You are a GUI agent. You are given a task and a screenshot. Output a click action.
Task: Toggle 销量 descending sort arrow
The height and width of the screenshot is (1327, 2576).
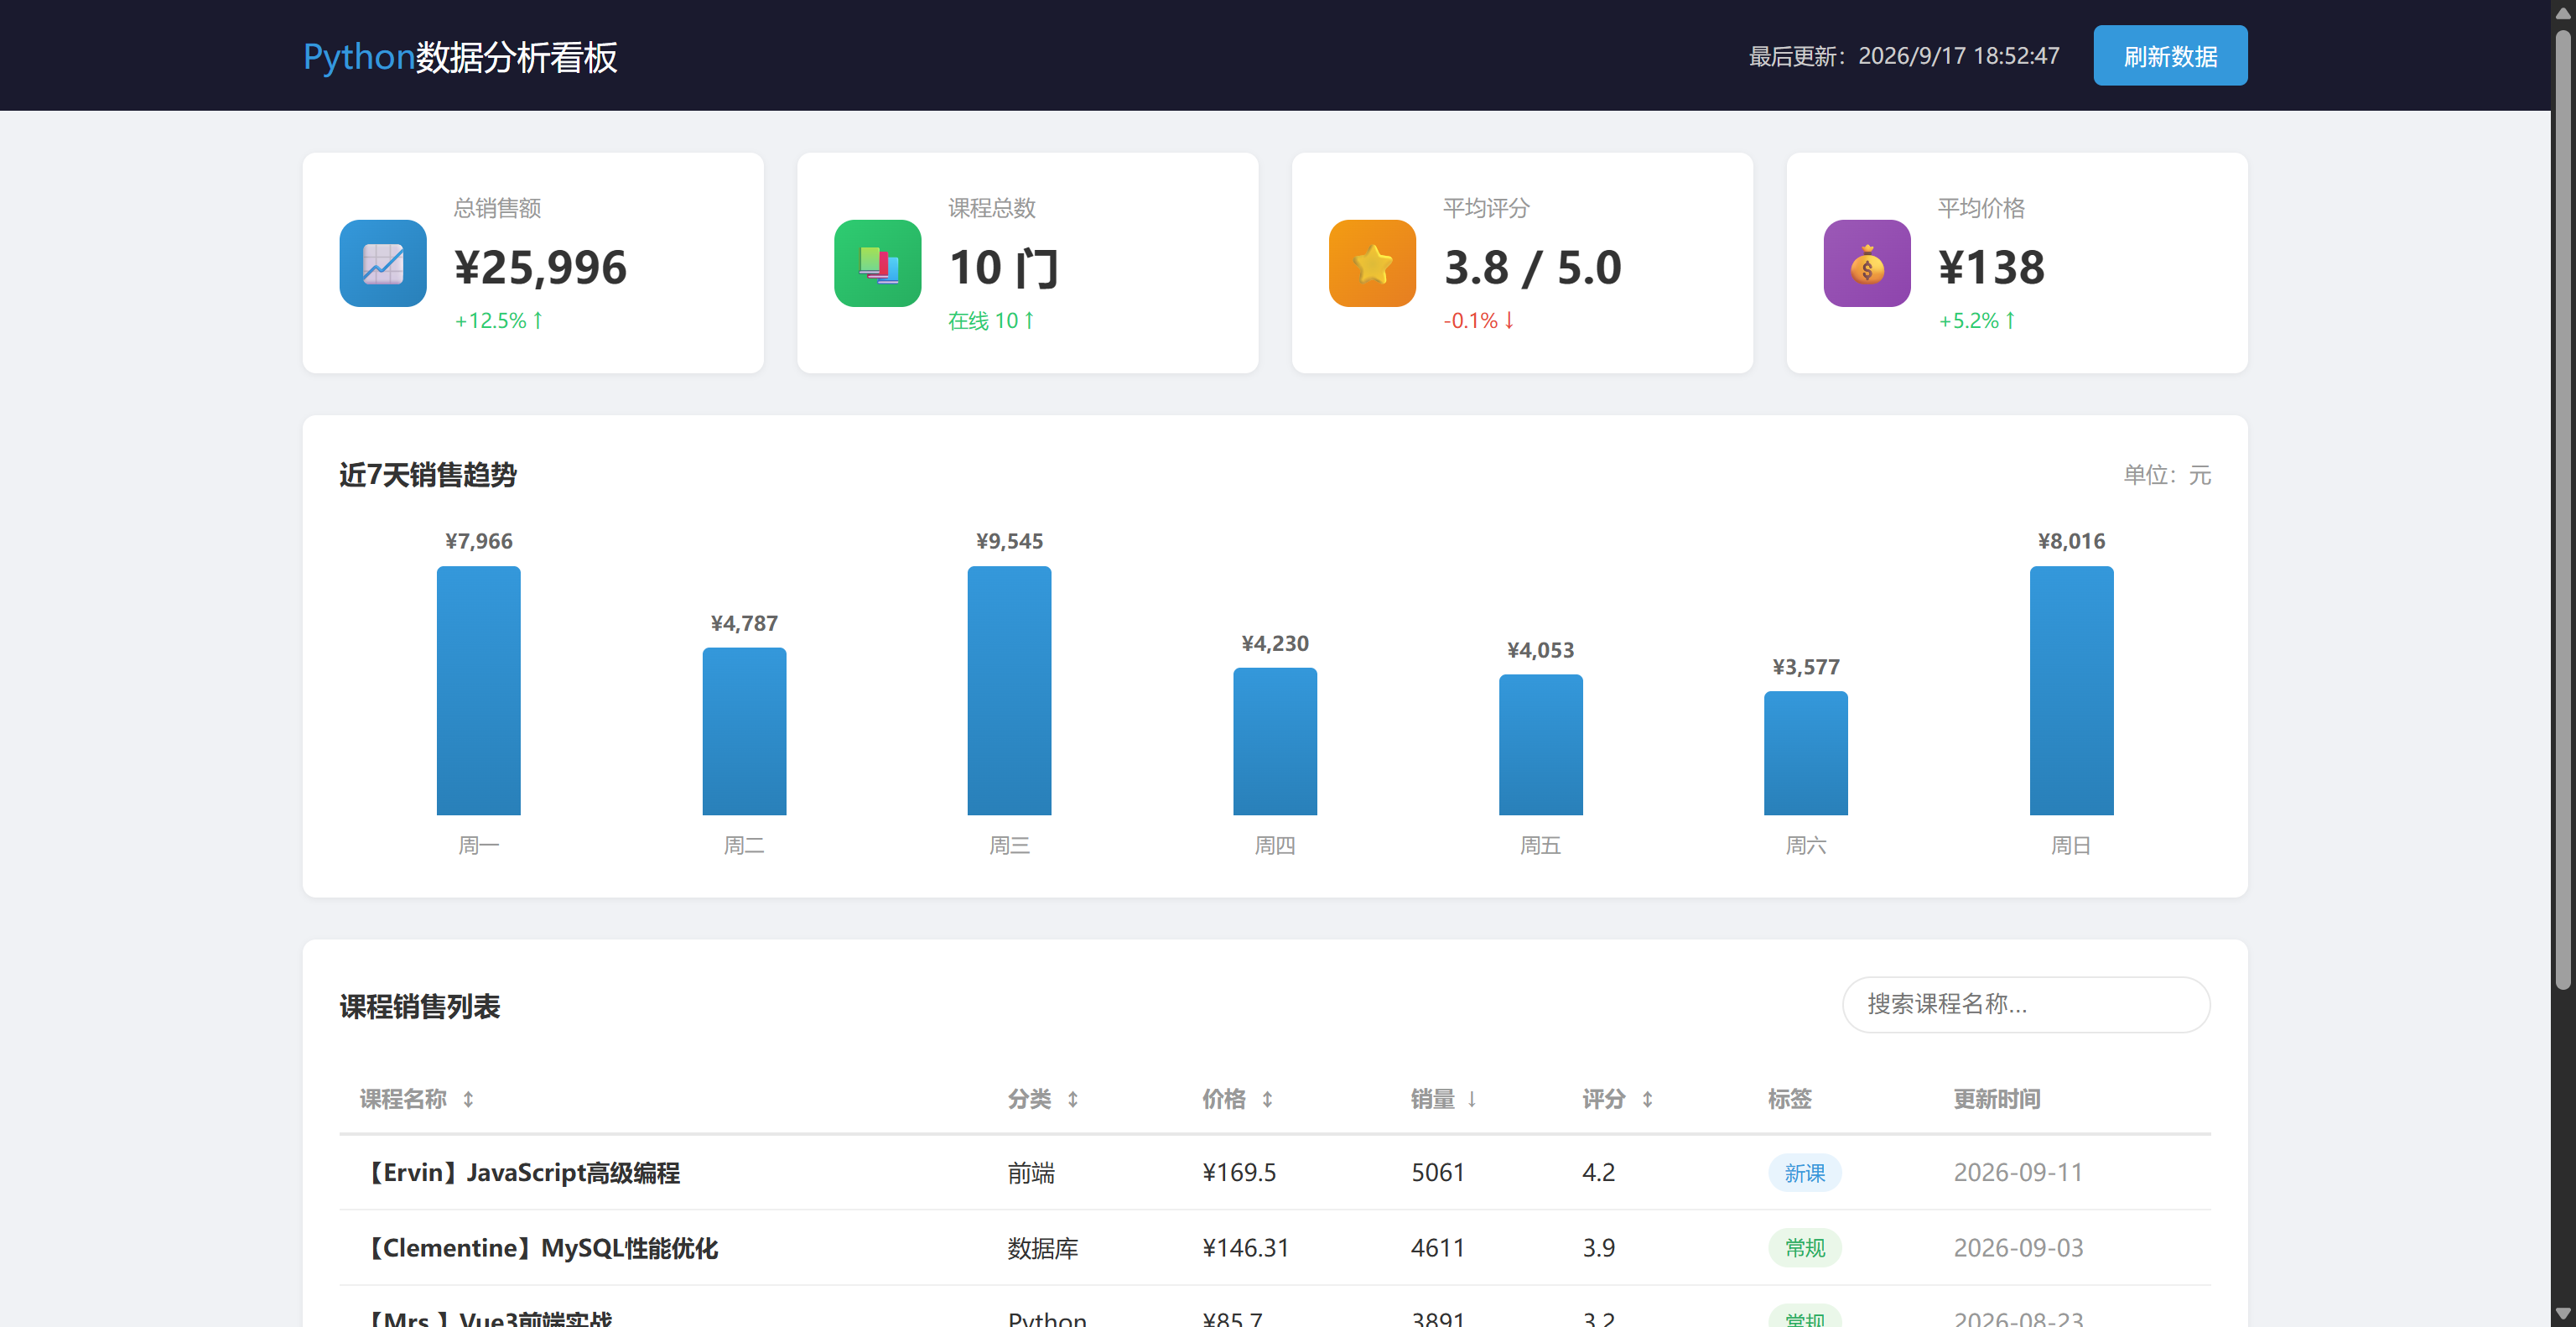tap(1472, 1099)
